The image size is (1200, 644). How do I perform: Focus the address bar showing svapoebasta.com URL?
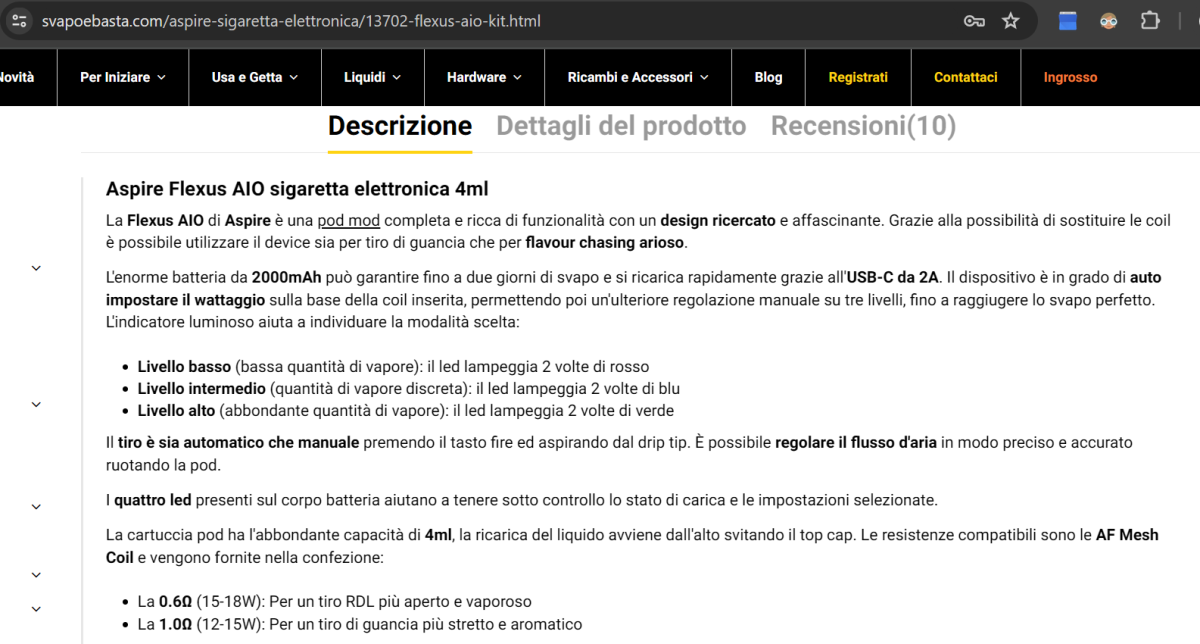click(291, 20)
